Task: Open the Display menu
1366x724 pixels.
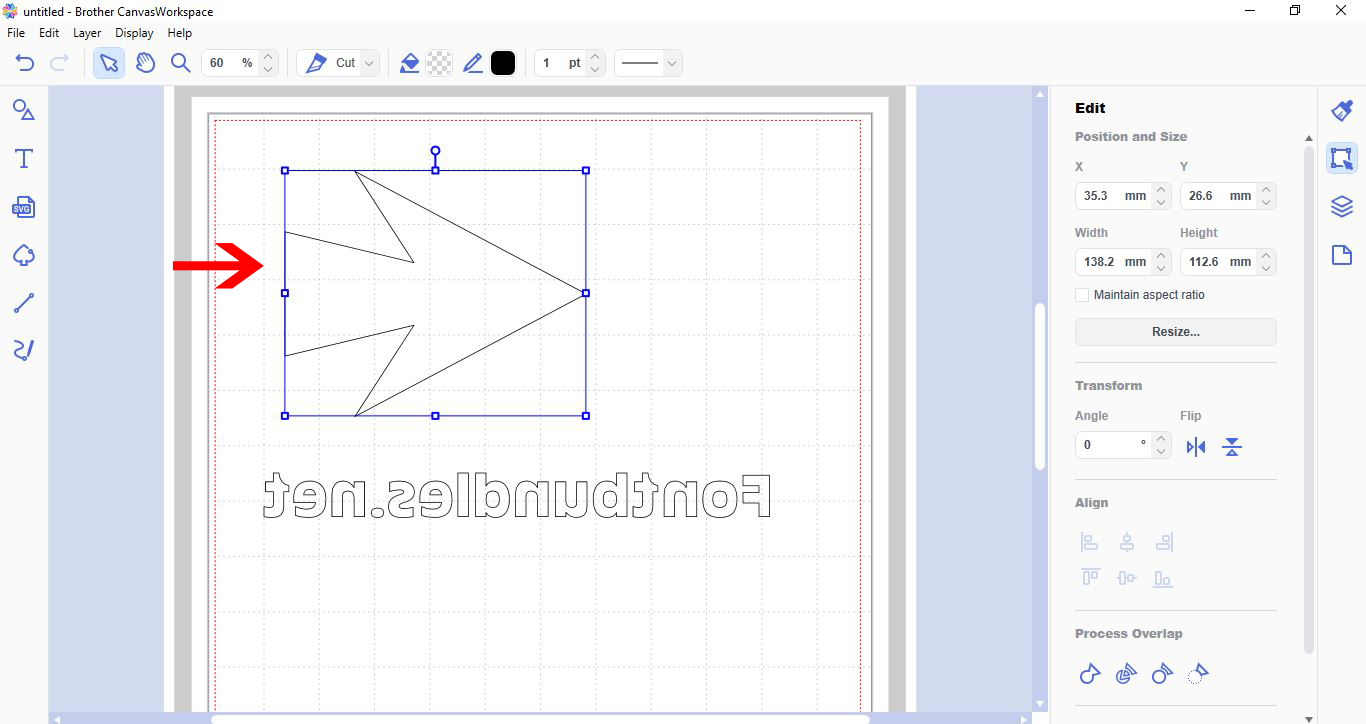Action: click(134, 33)
